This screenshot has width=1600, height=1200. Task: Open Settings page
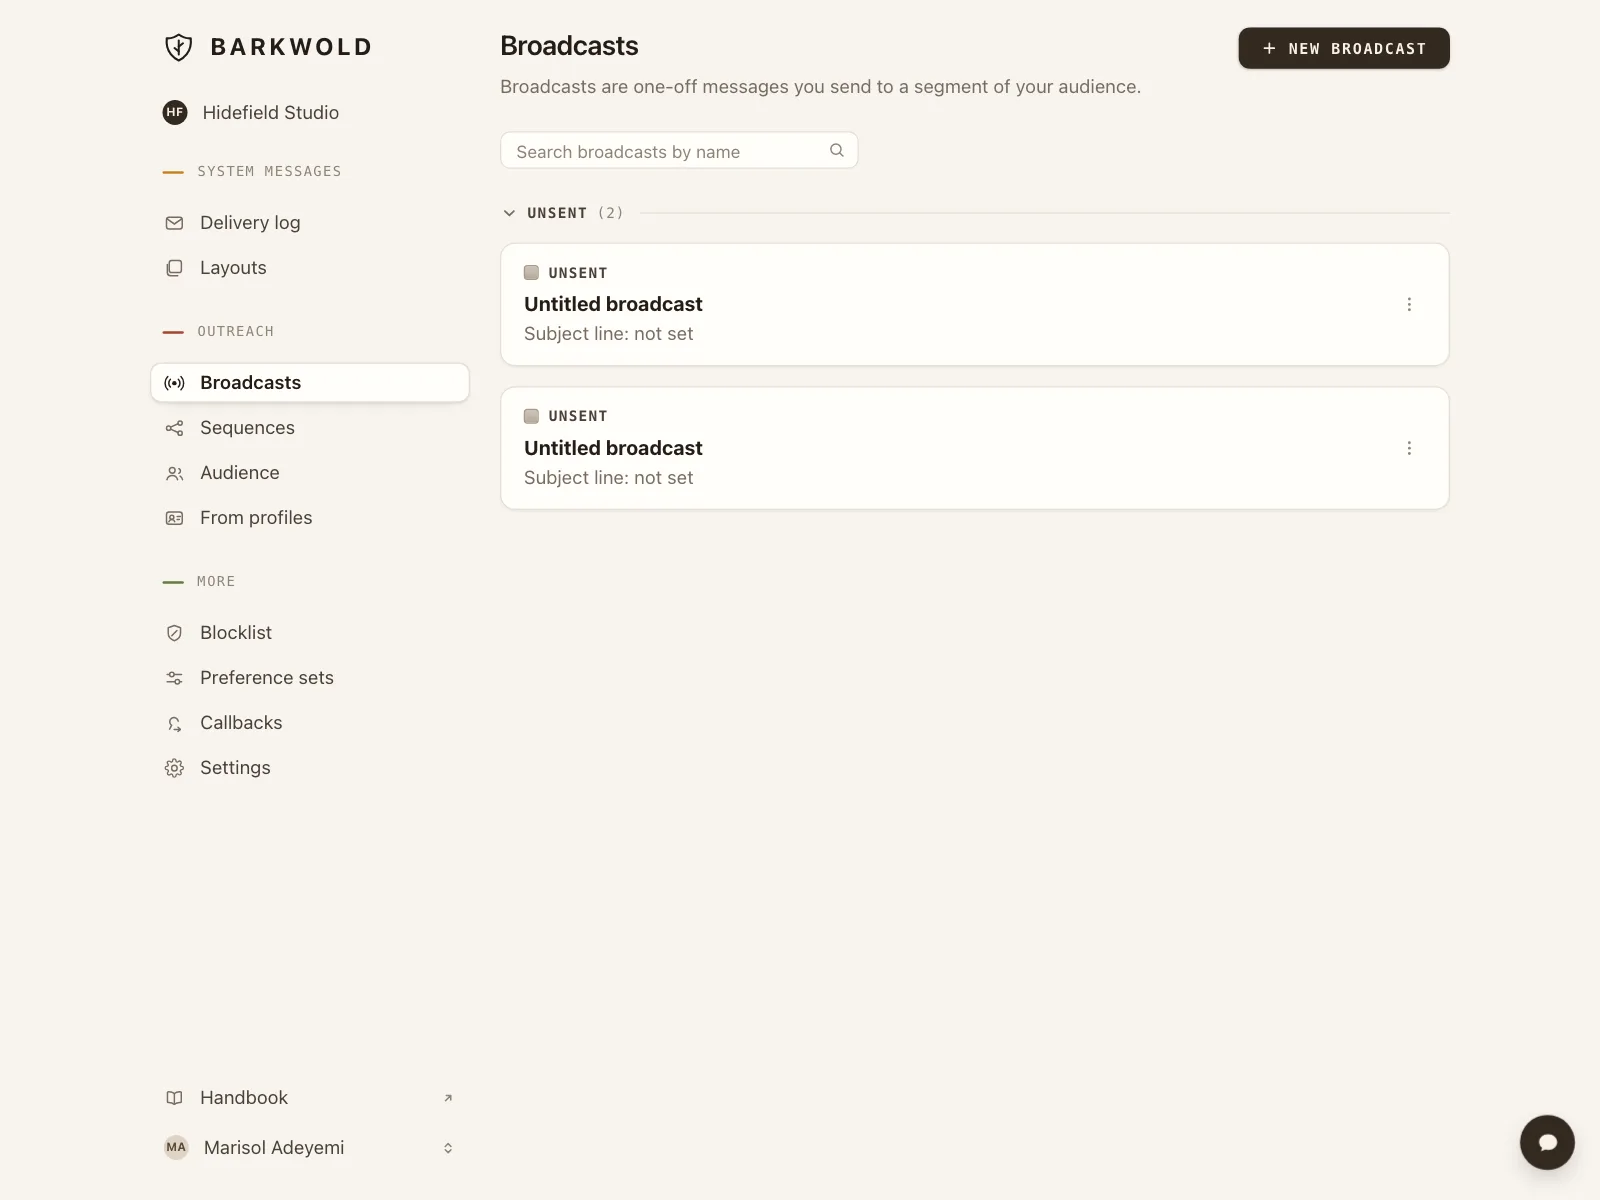point(310,768)
